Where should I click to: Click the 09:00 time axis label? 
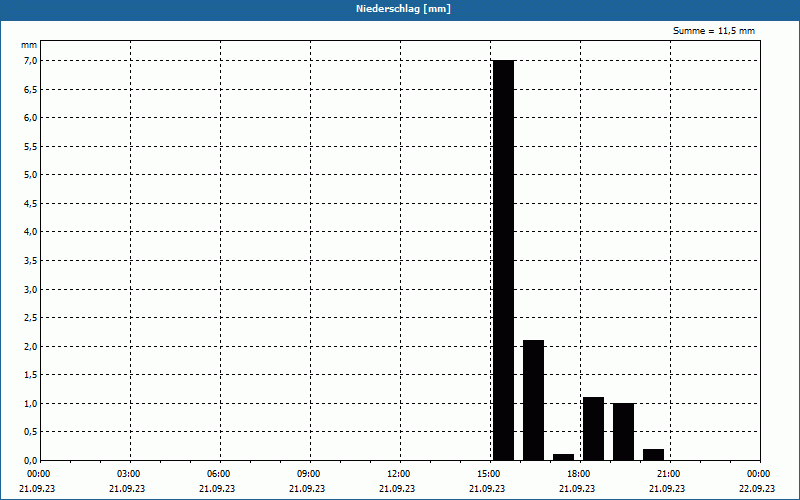point(309,474)
